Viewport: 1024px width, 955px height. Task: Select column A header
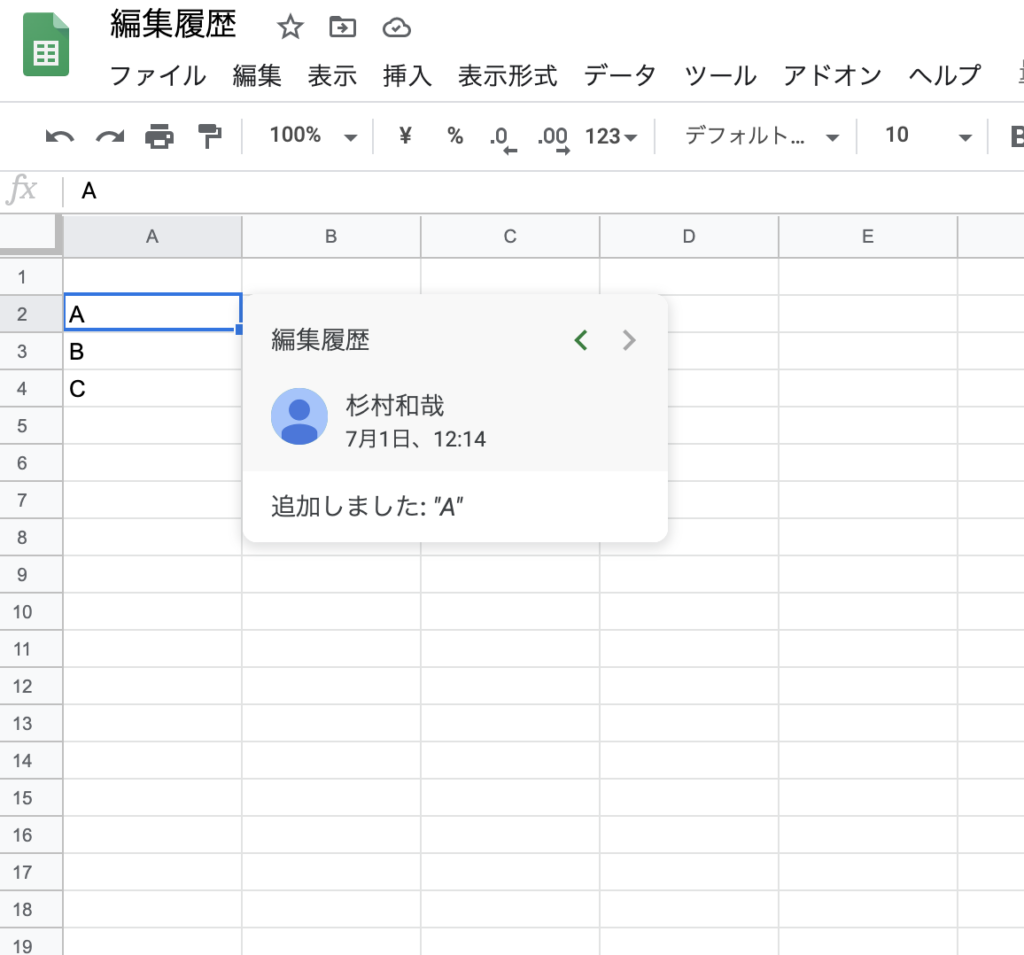pyautogui.click(x=152, y=236)
